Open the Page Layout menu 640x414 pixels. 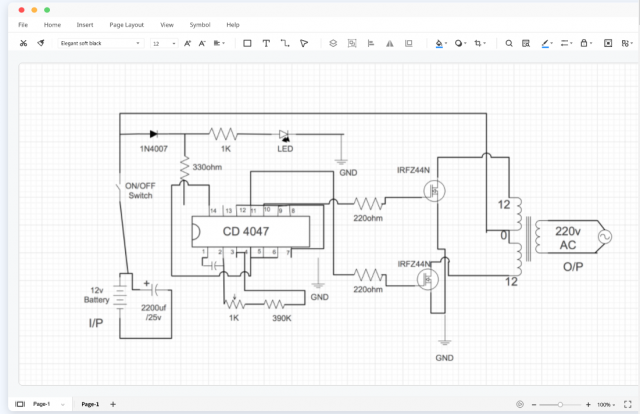[127, 24]
